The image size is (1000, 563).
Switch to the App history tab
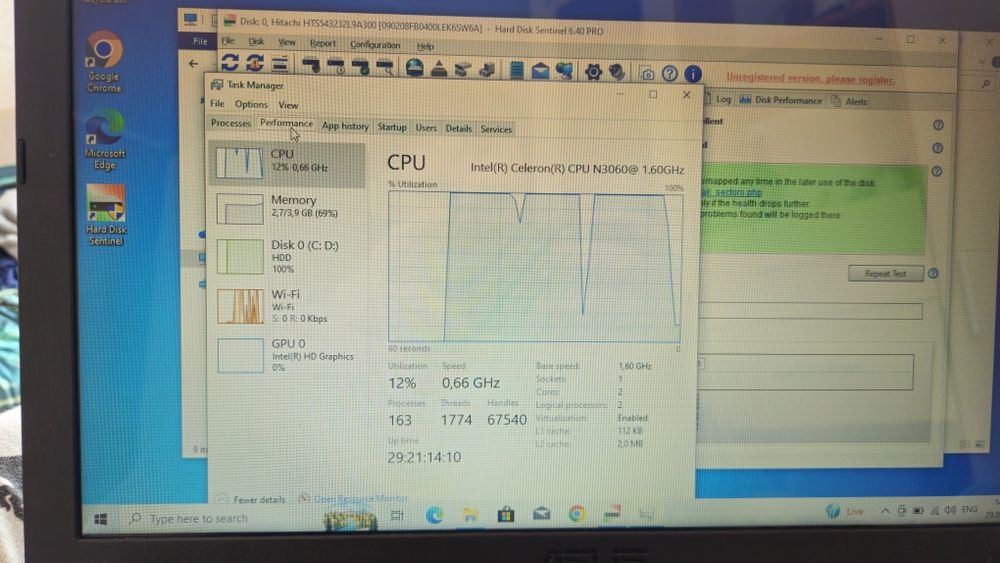[345, 126]
